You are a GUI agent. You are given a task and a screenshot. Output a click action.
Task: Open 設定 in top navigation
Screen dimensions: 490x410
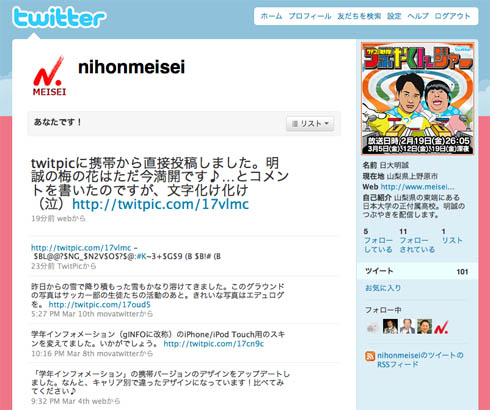[394, 16]
